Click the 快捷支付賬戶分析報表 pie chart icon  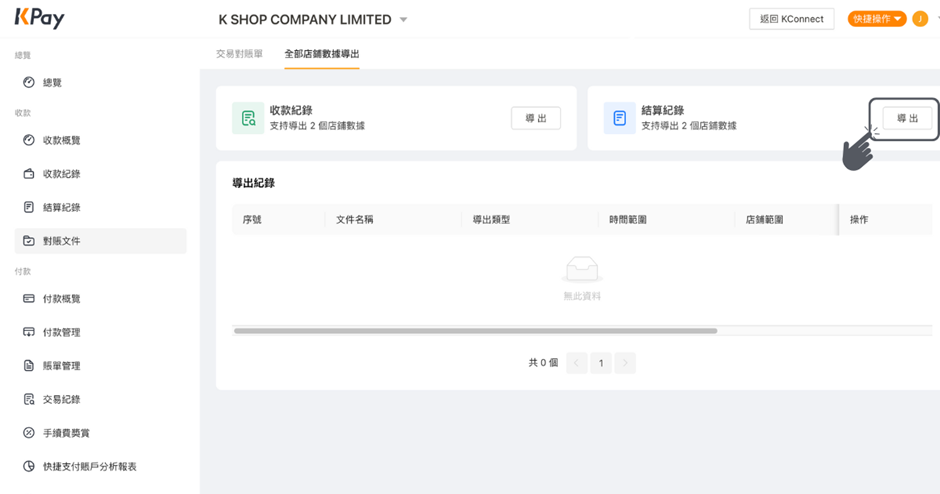tap(29, 466)
